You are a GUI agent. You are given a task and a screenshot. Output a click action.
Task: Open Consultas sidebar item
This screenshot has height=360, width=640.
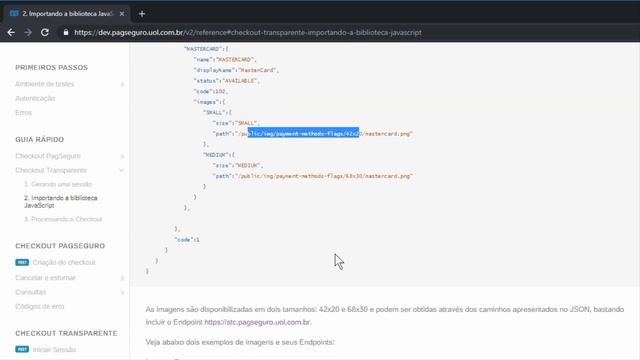tap(31, 292)
